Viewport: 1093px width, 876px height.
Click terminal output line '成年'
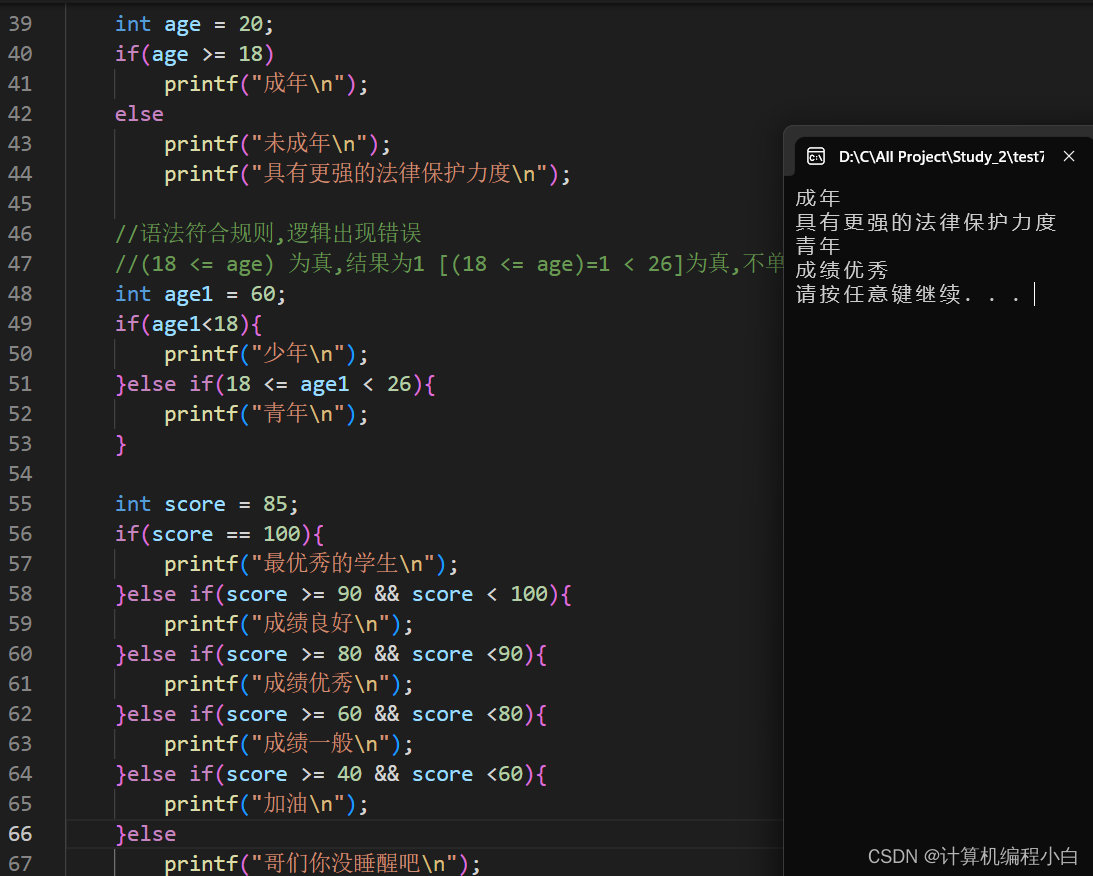(x=818, y=199)
